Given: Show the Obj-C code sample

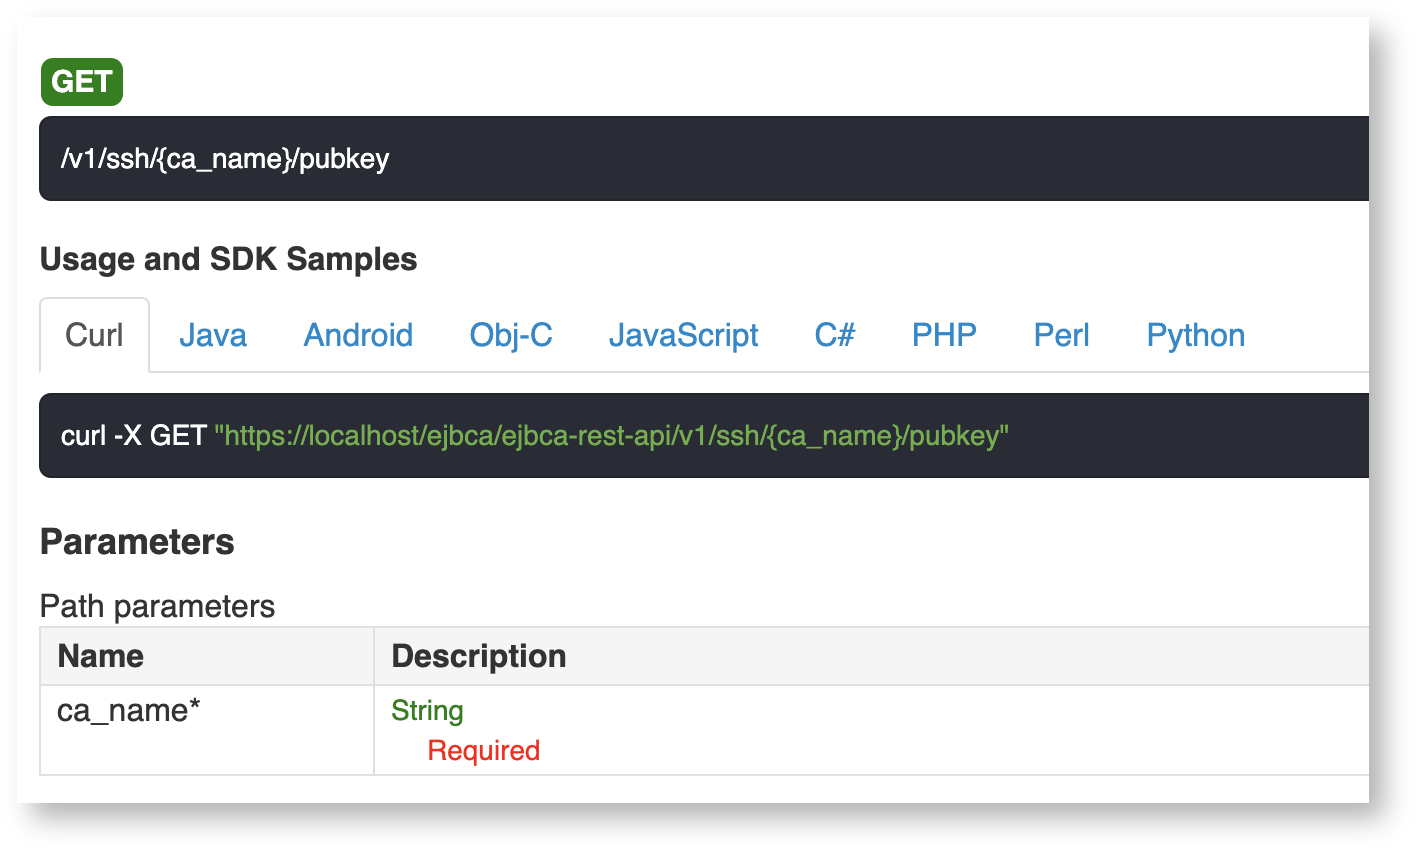Looking at the screenshot, I should tap(511, 335).
